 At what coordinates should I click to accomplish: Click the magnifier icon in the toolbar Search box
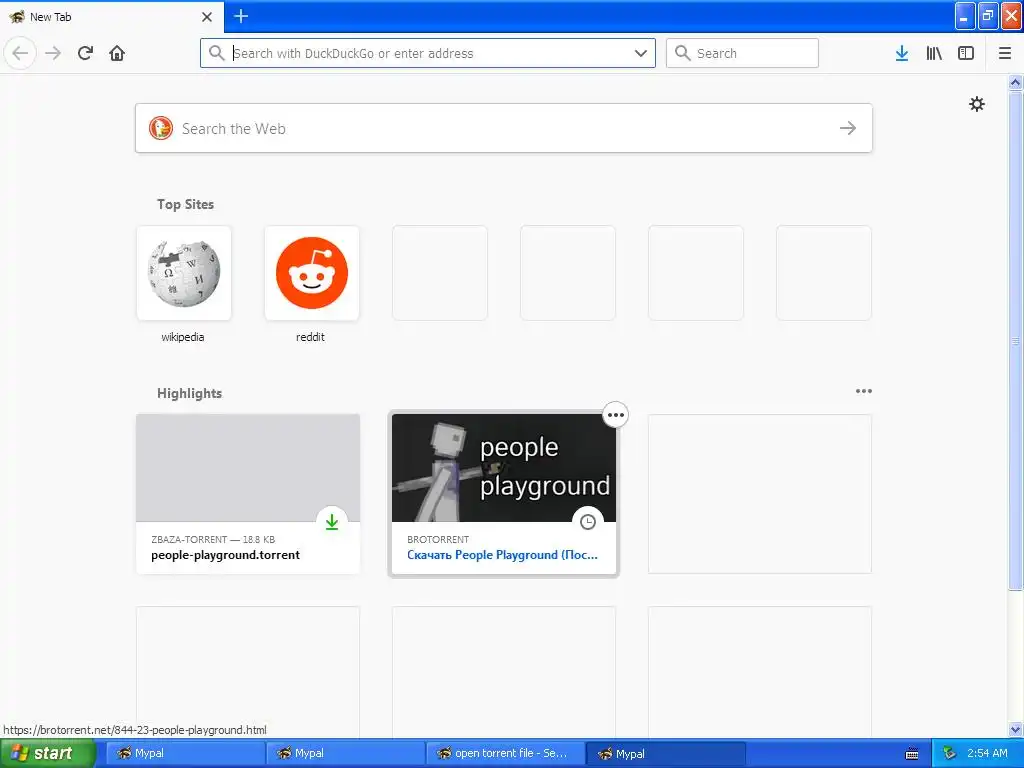coord(682,53)
